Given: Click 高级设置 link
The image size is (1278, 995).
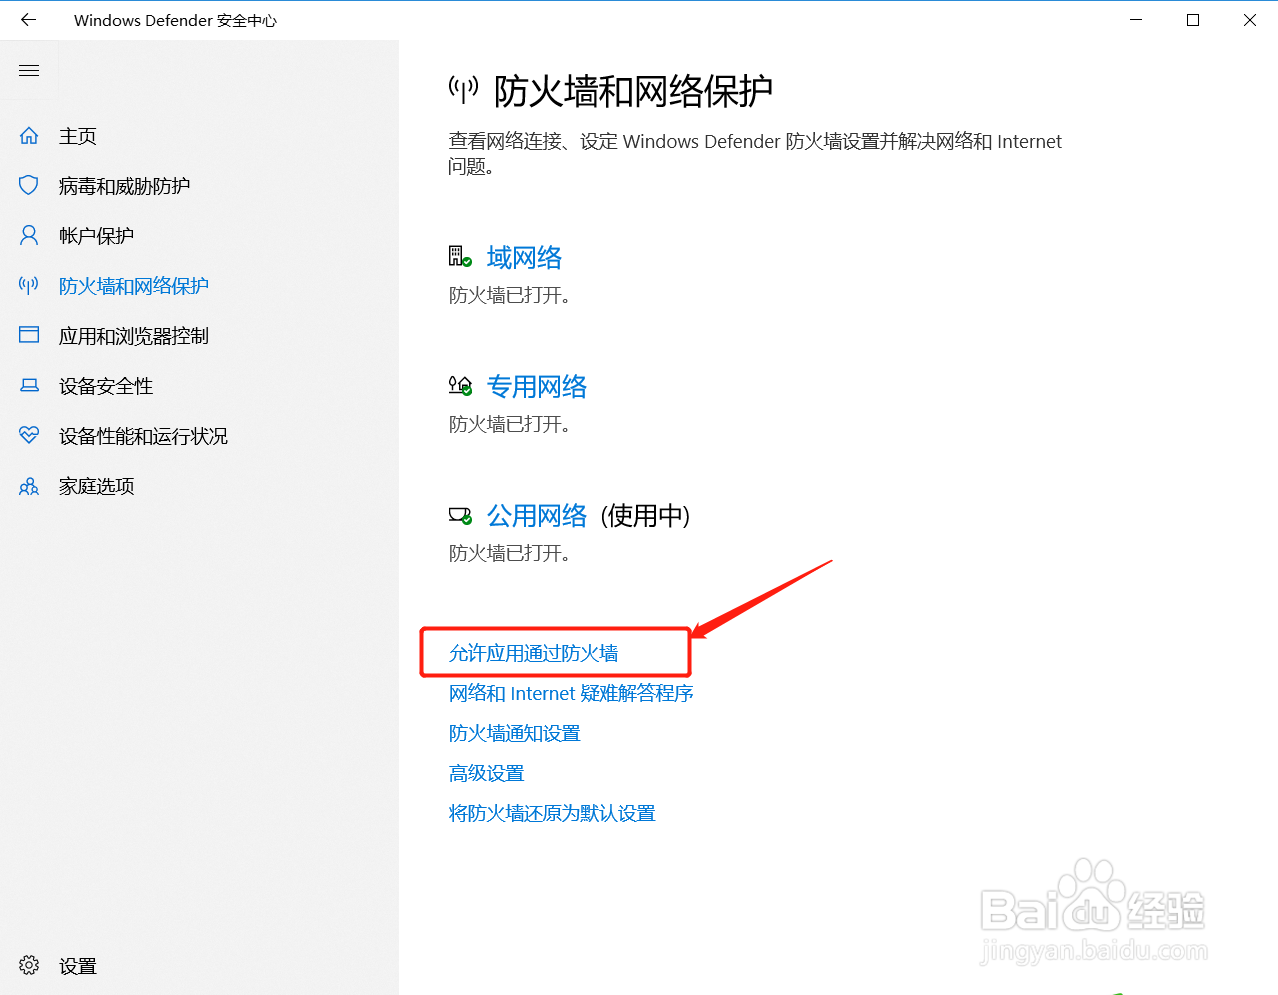Looking at the screenshot, I should (487, 773).
